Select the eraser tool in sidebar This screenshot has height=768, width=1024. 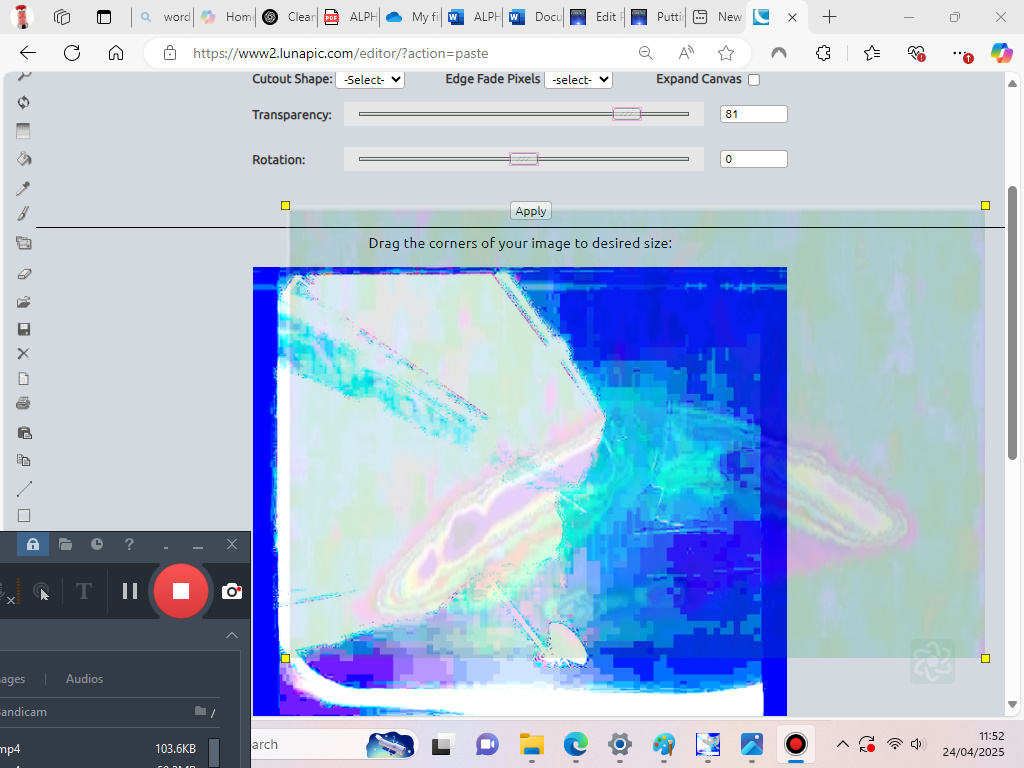tap(24, 273)
